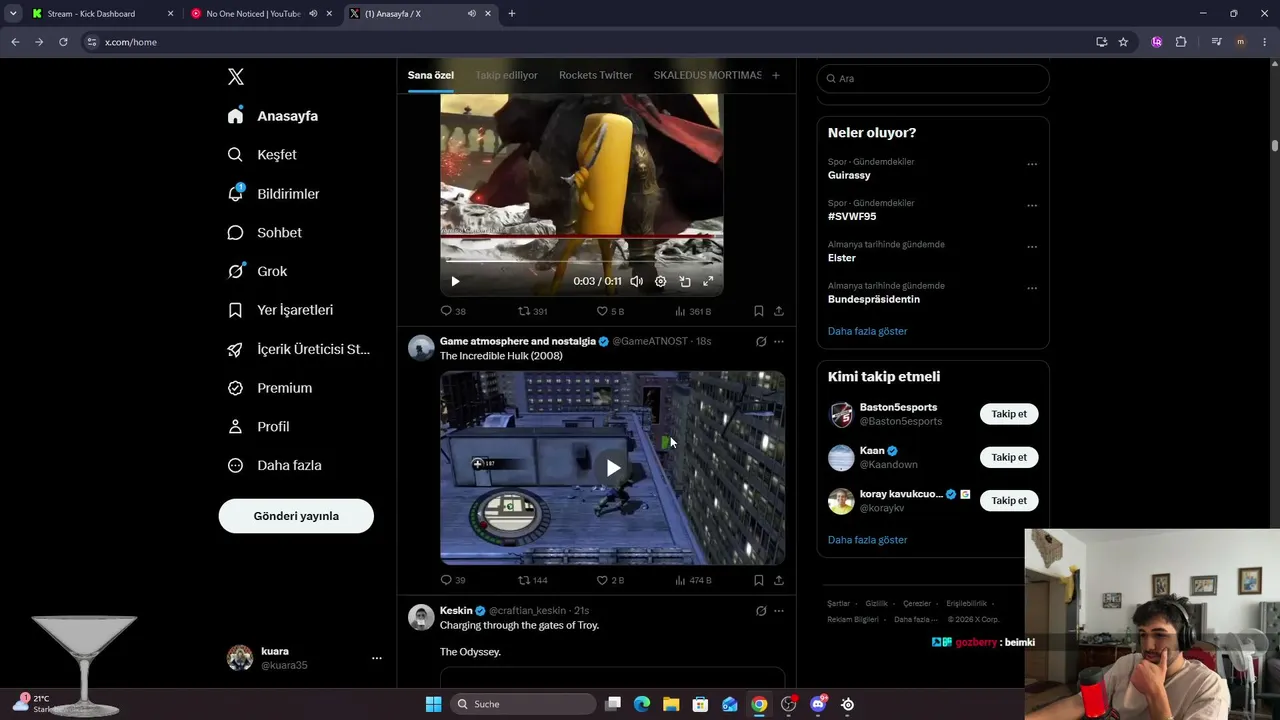Click the Ara search field
1280x720 pixels.
tap(933, 78)
